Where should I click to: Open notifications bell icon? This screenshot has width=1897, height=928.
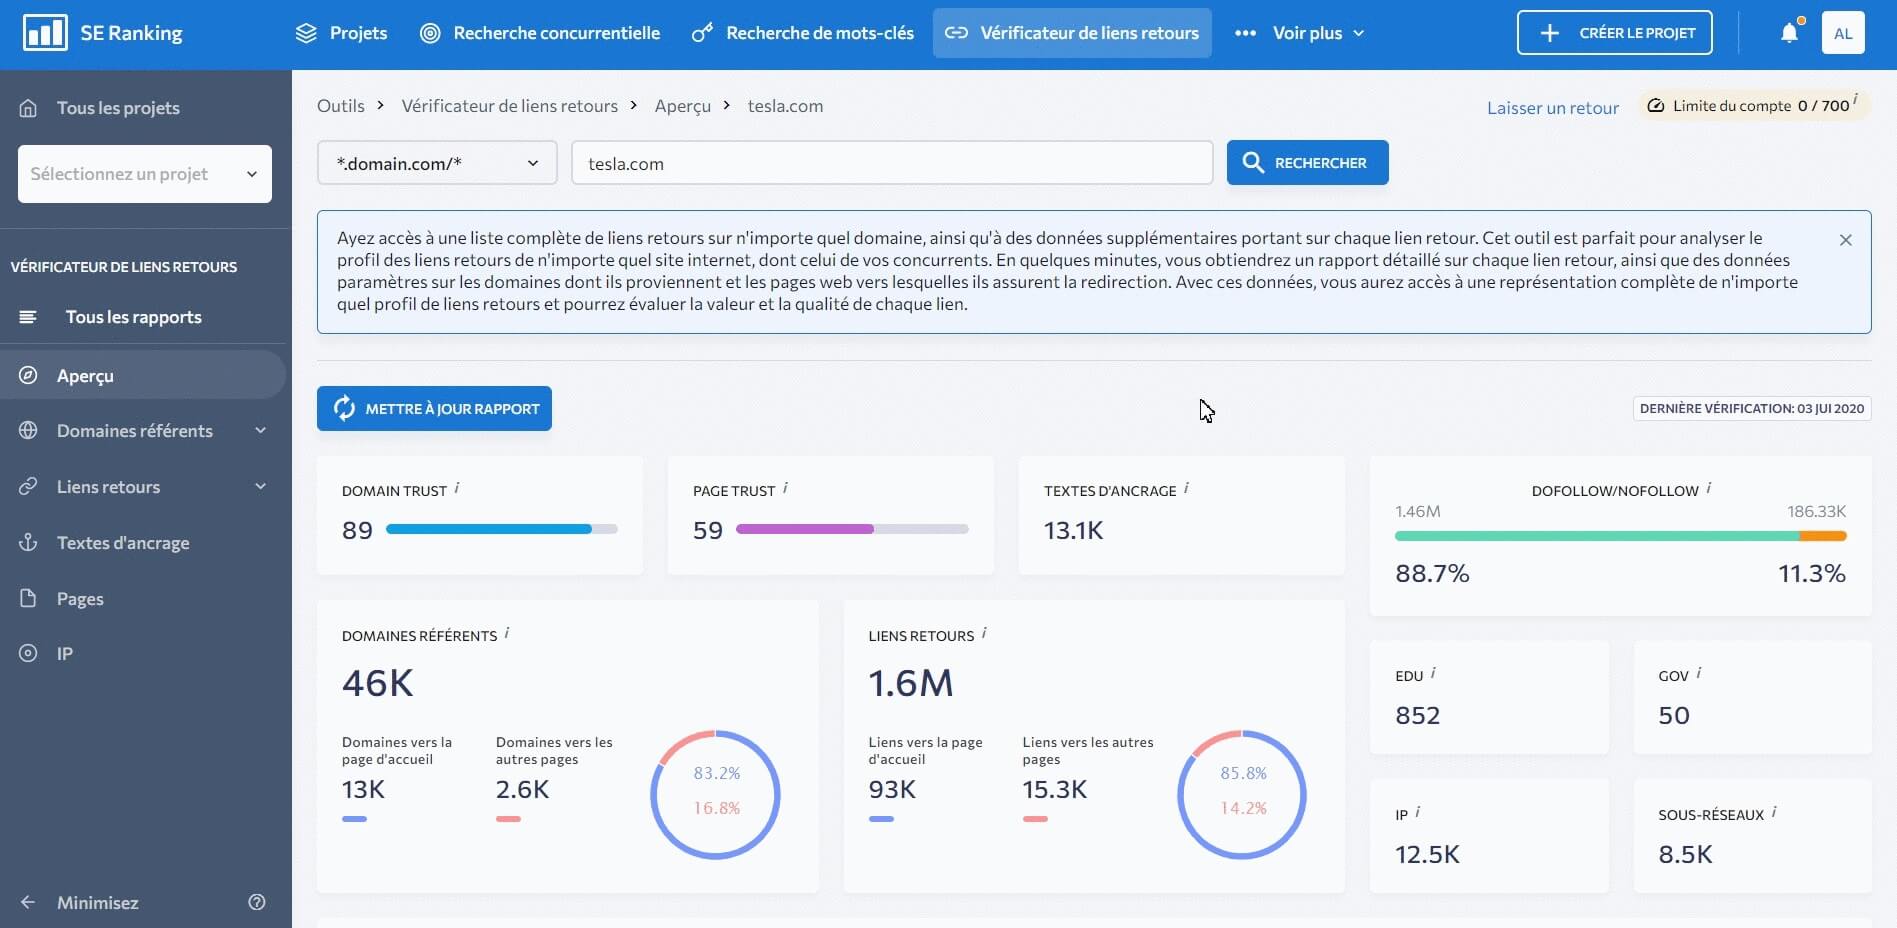(1789, 33)
